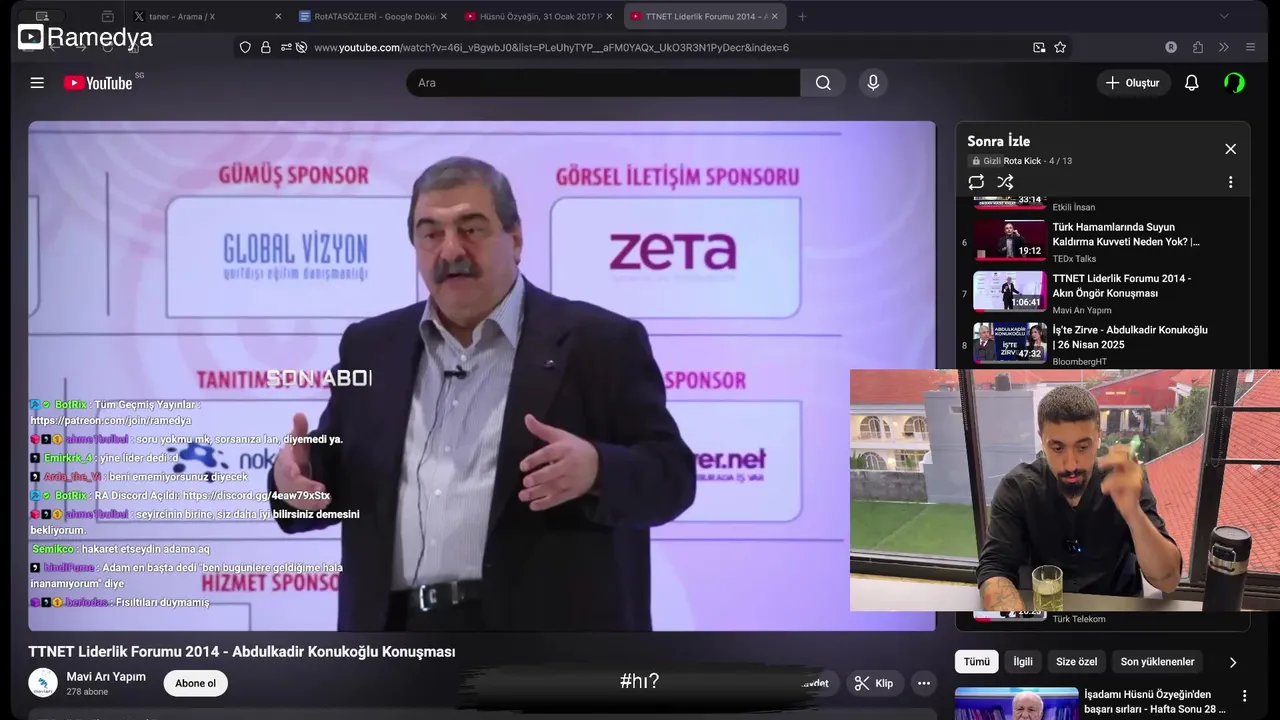
Task: Click the 19:12 duration video thumbnail
Action: tap(1010, 240)
